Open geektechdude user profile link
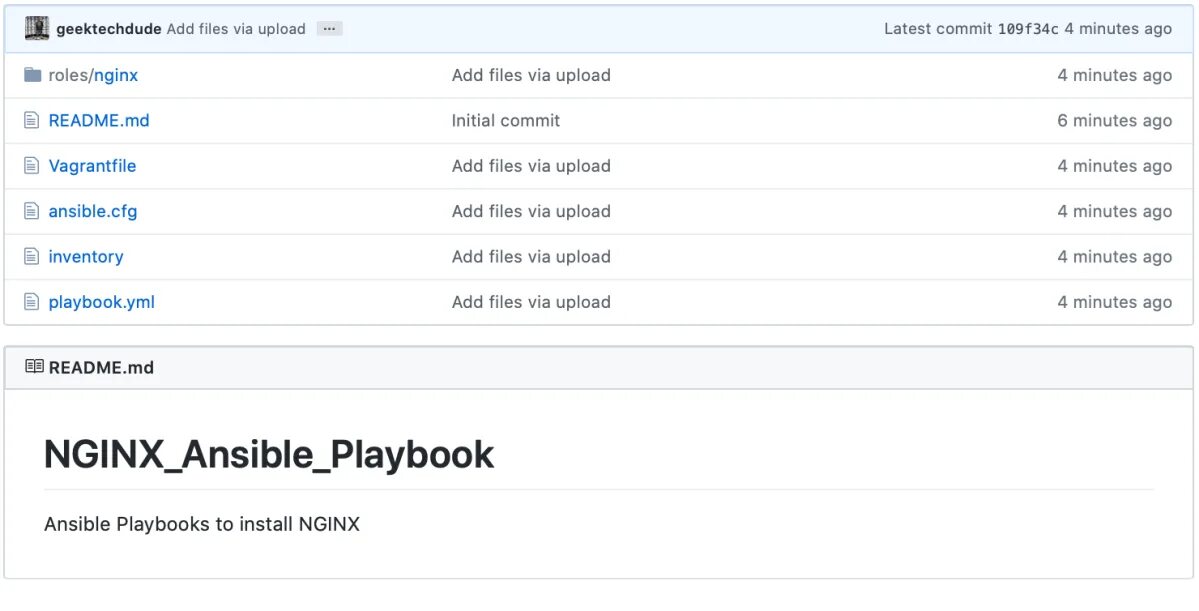 tap(109, 29)
